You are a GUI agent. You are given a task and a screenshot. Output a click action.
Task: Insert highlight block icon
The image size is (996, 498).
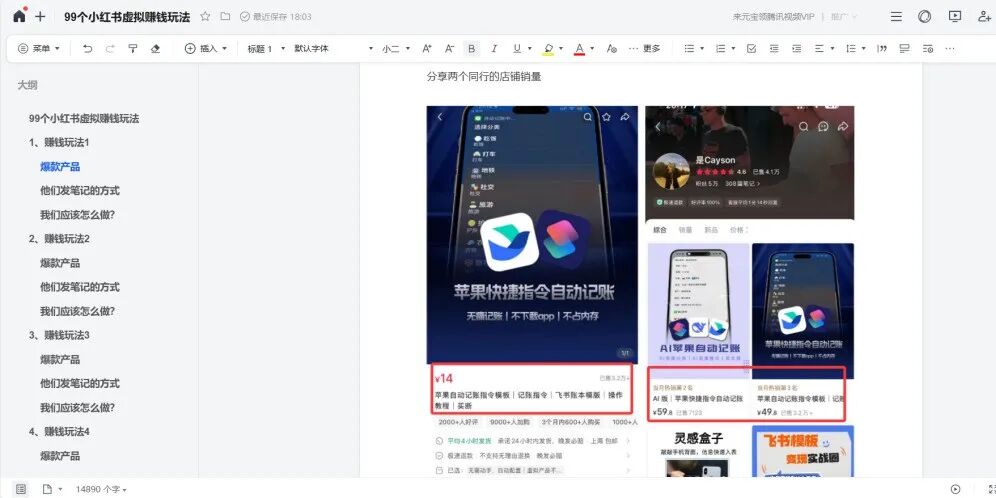tap(905, 48)
